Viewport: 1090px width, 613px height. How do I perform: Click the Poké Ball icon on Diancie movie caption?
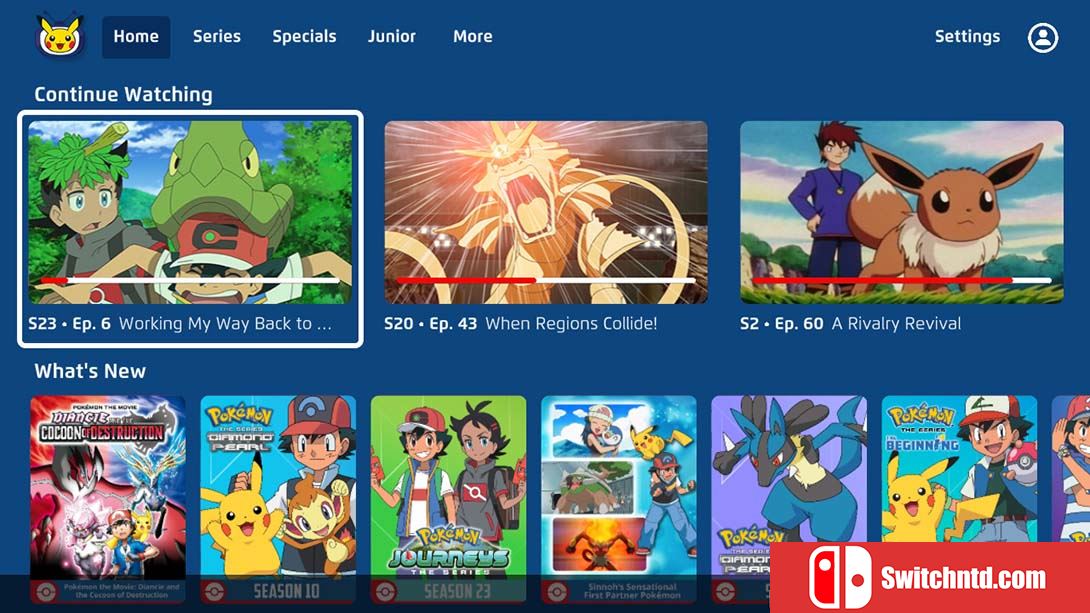click(x=45, y=591)
